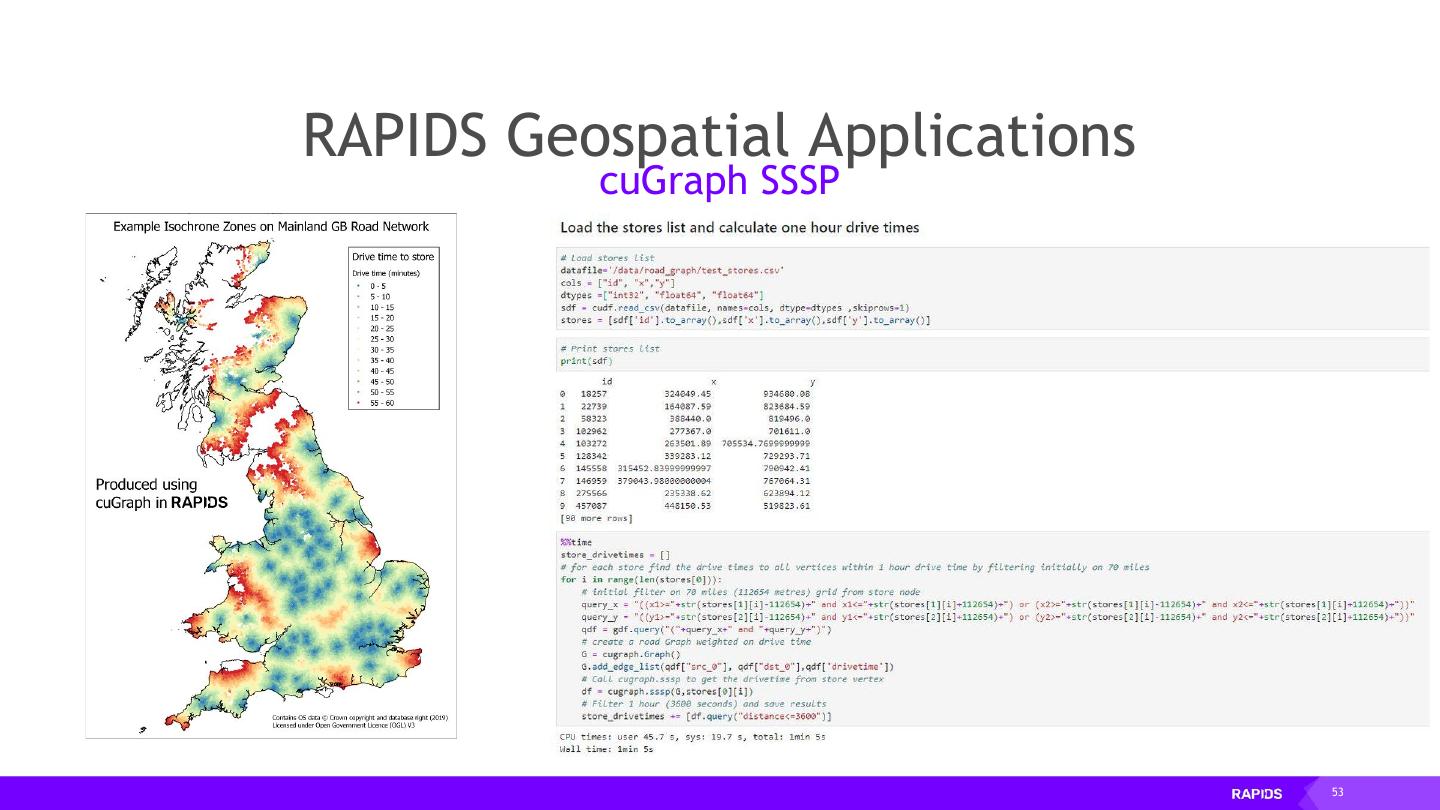The image size is (1440, 810).
Task: Click the "Wall time: 1min 5s" output
Action: (606, 749)
